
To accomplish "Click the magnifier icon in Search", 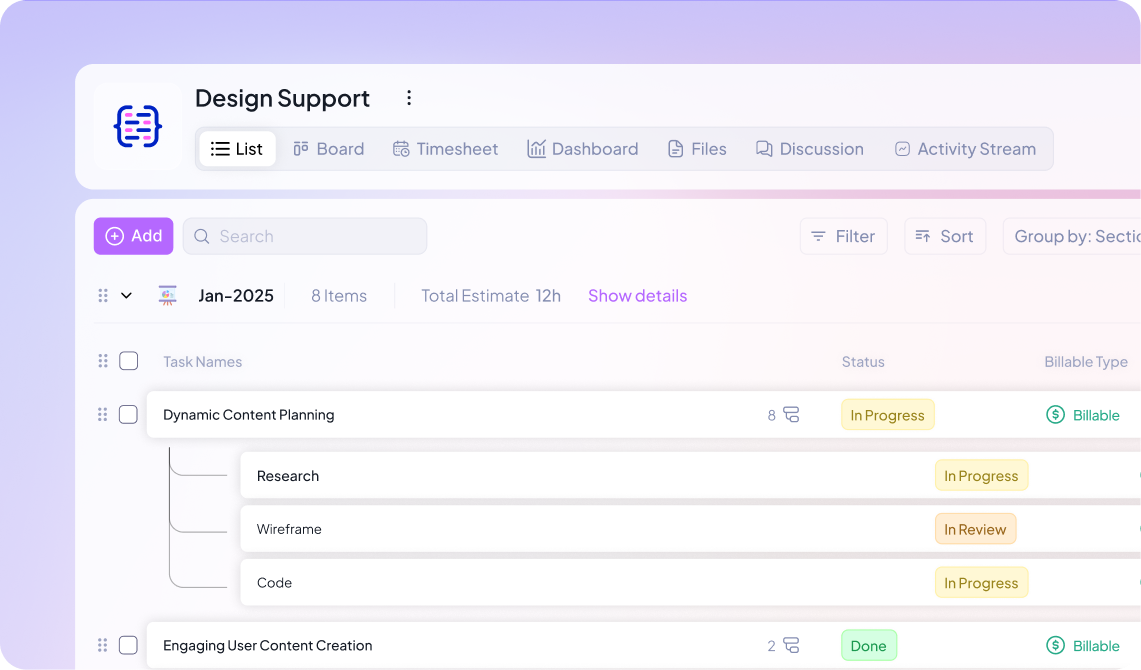I will pos(202,236).
